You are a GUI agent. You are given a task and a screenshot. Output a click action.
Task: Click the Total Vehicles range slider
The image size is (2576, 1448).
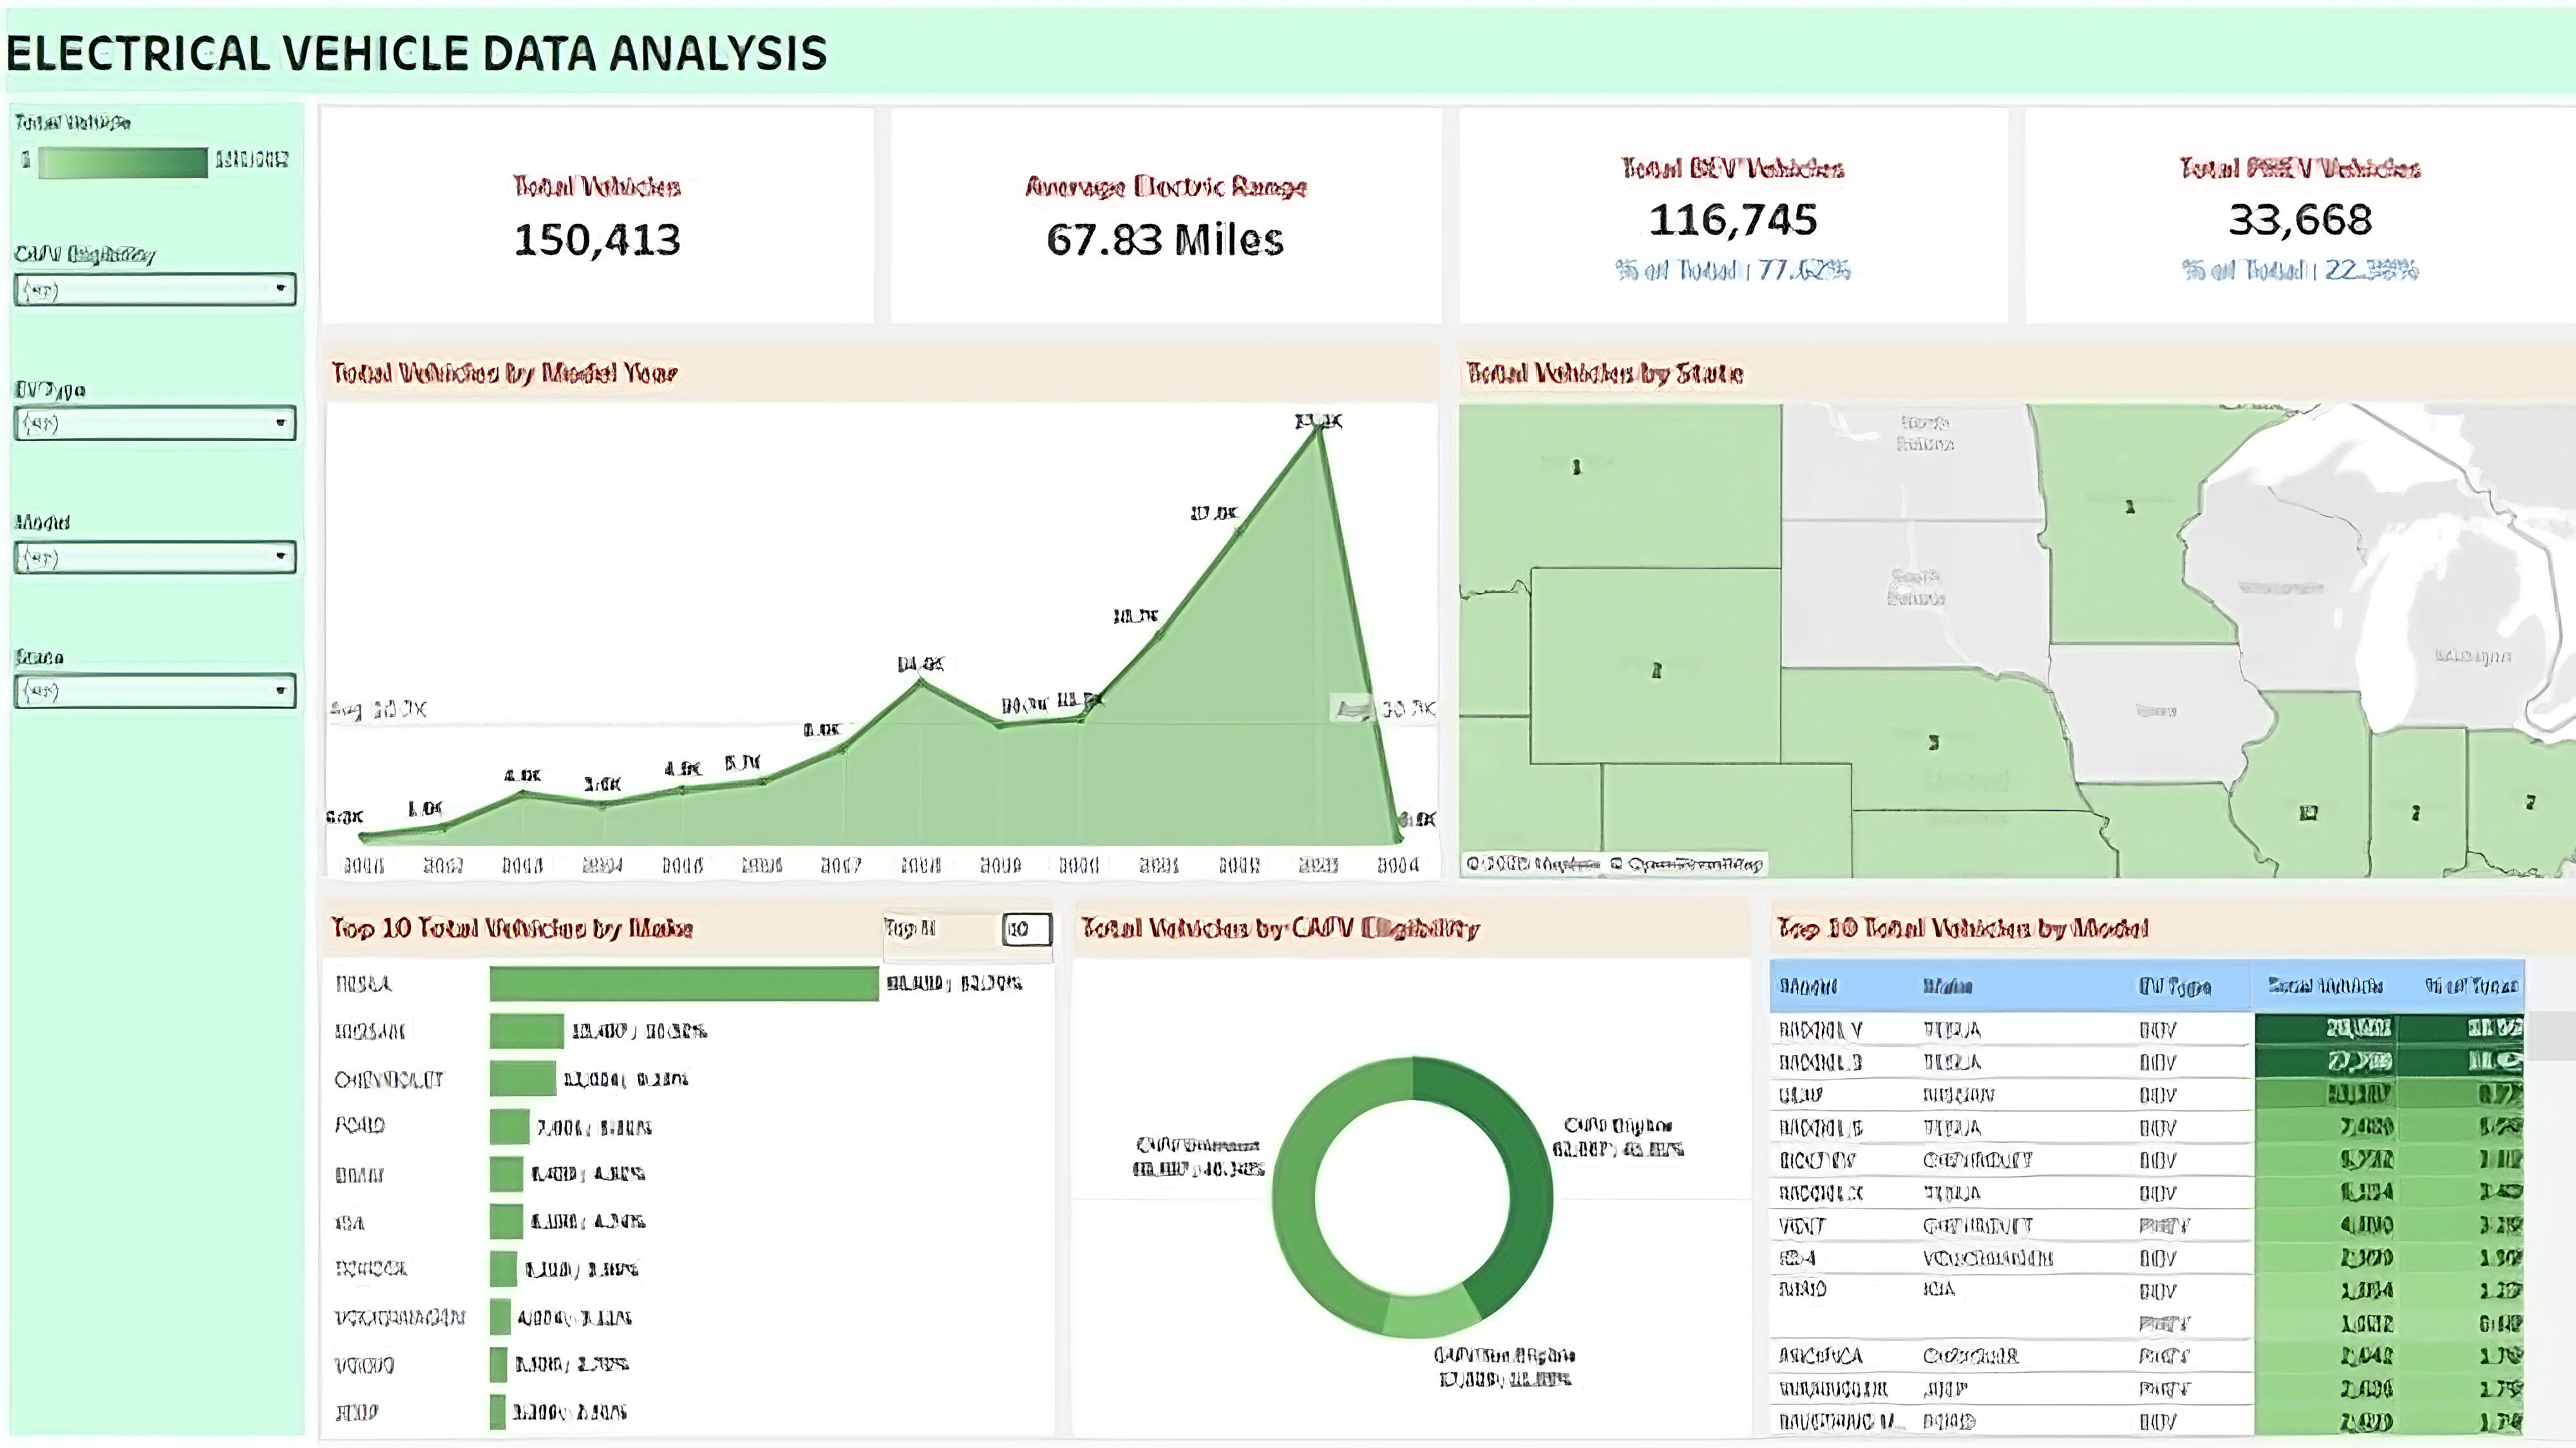[x=123, y=162]
